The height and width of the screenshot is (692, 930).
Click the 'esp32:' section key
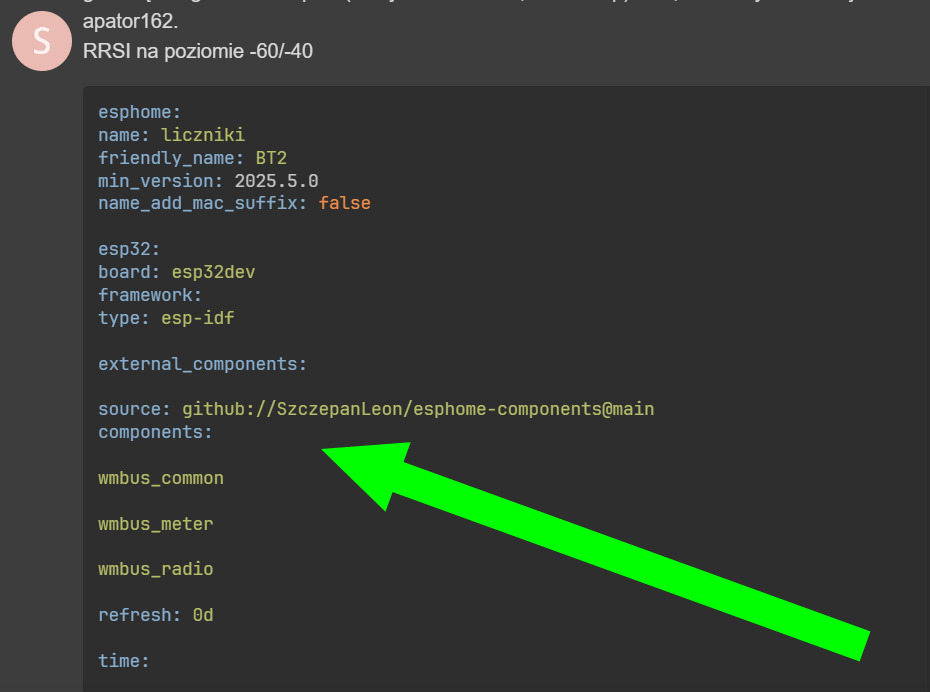click(129, 249)
